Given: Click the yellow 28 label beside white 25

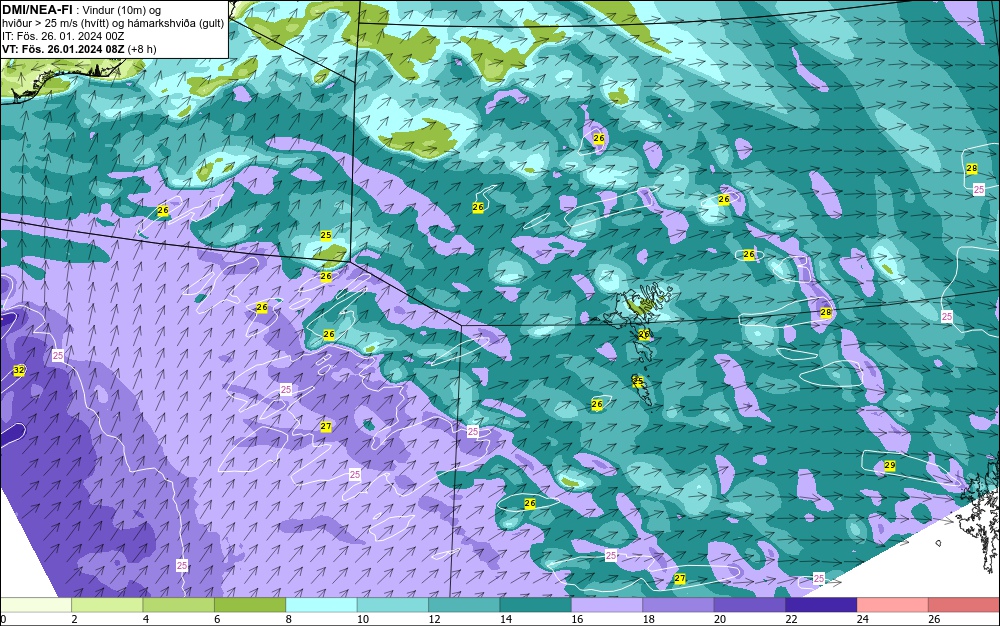Looking at the screenshot, I should click(971, 168).
